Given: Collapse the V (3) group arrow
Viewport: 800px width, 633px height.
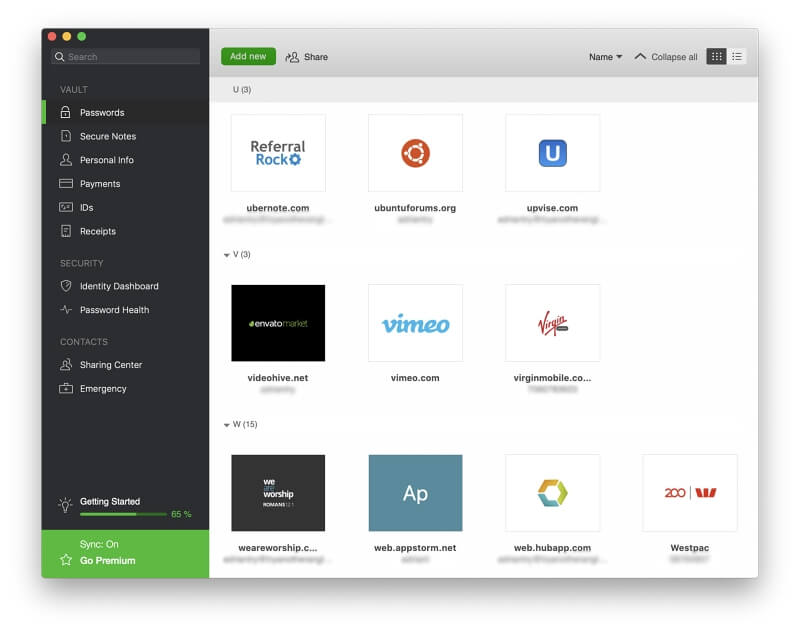Looking at the screenshot, I should click(227, 255).
